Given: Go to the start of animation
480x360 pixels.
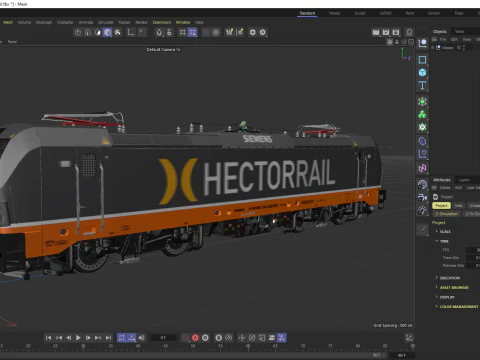Looking at the screenshot, I should click(49, 338).
